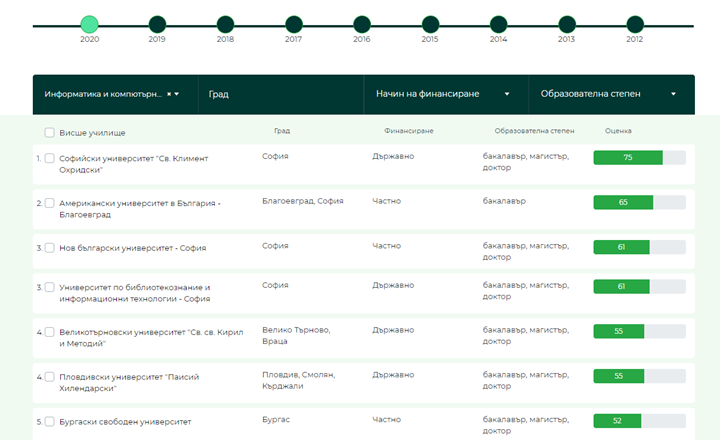Select the Бургаски свободен университет checkbox
Screen dimensions: 720x440
pyautogui.click(x=50, y=422)
